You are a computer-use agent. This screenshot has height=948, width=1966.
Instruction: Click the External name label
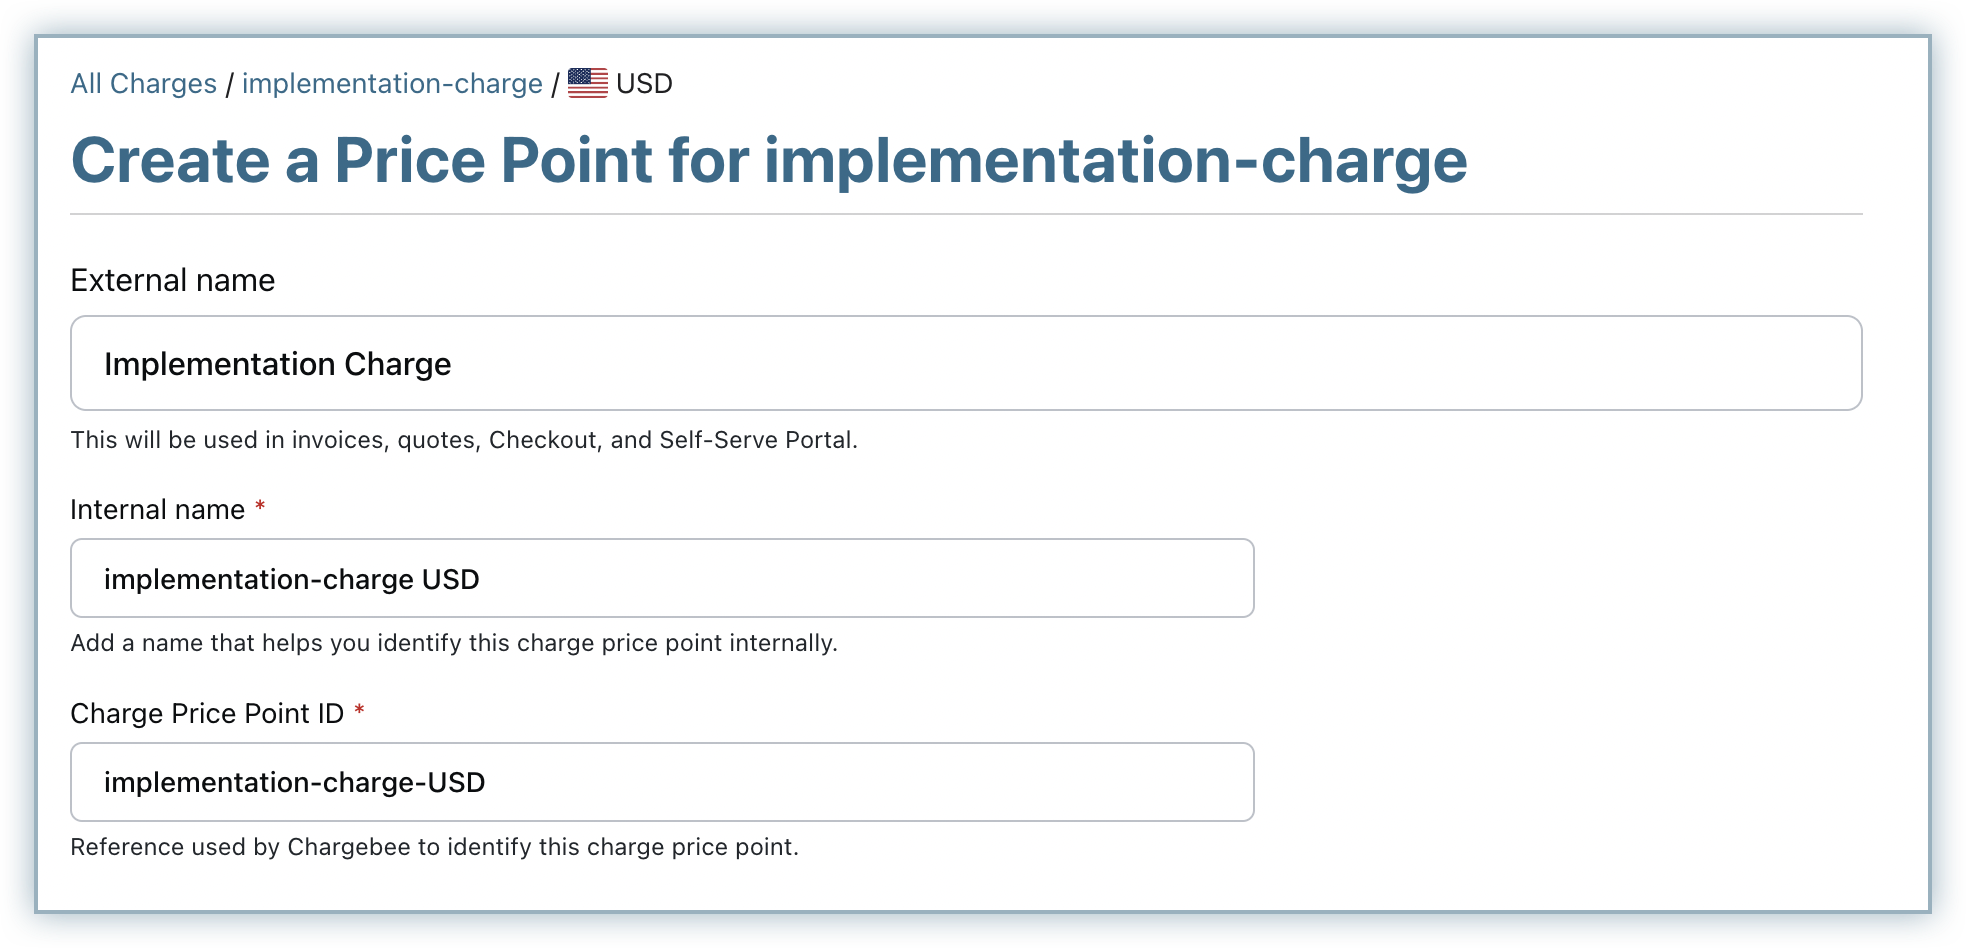[172, 281]
